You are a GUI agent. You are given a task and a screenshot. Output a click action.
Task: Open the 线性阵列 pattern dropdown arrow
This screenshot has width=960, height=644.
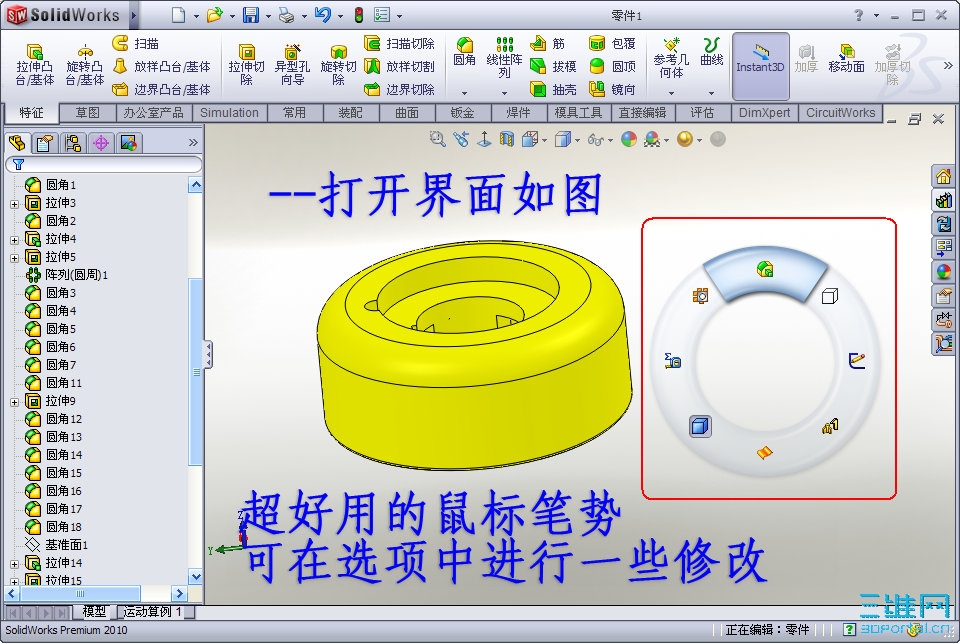[504, 93]
